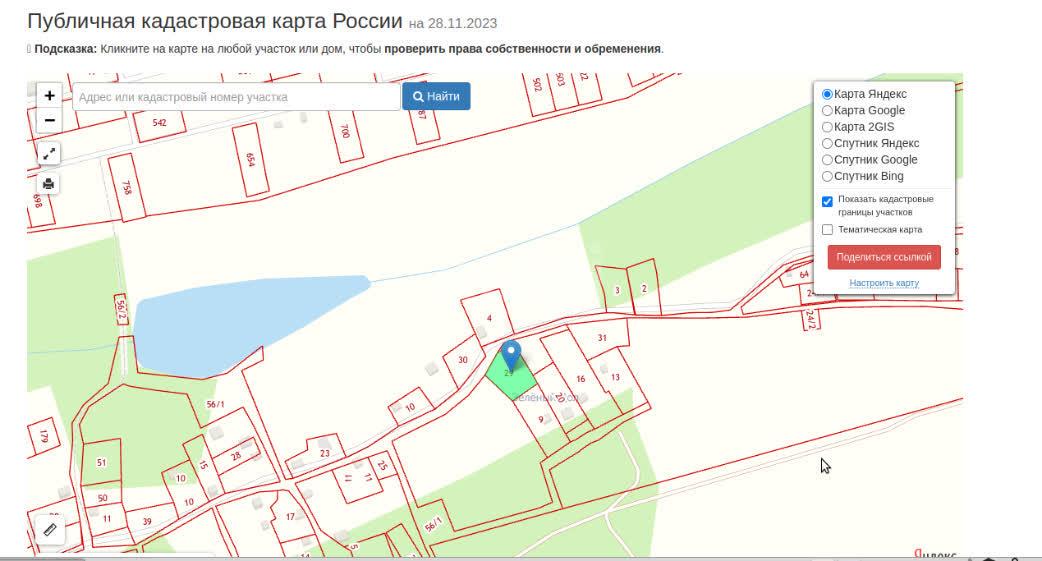
Task: Print the map using printer icon
Action: pyautogui.click(x=49, y=184)
